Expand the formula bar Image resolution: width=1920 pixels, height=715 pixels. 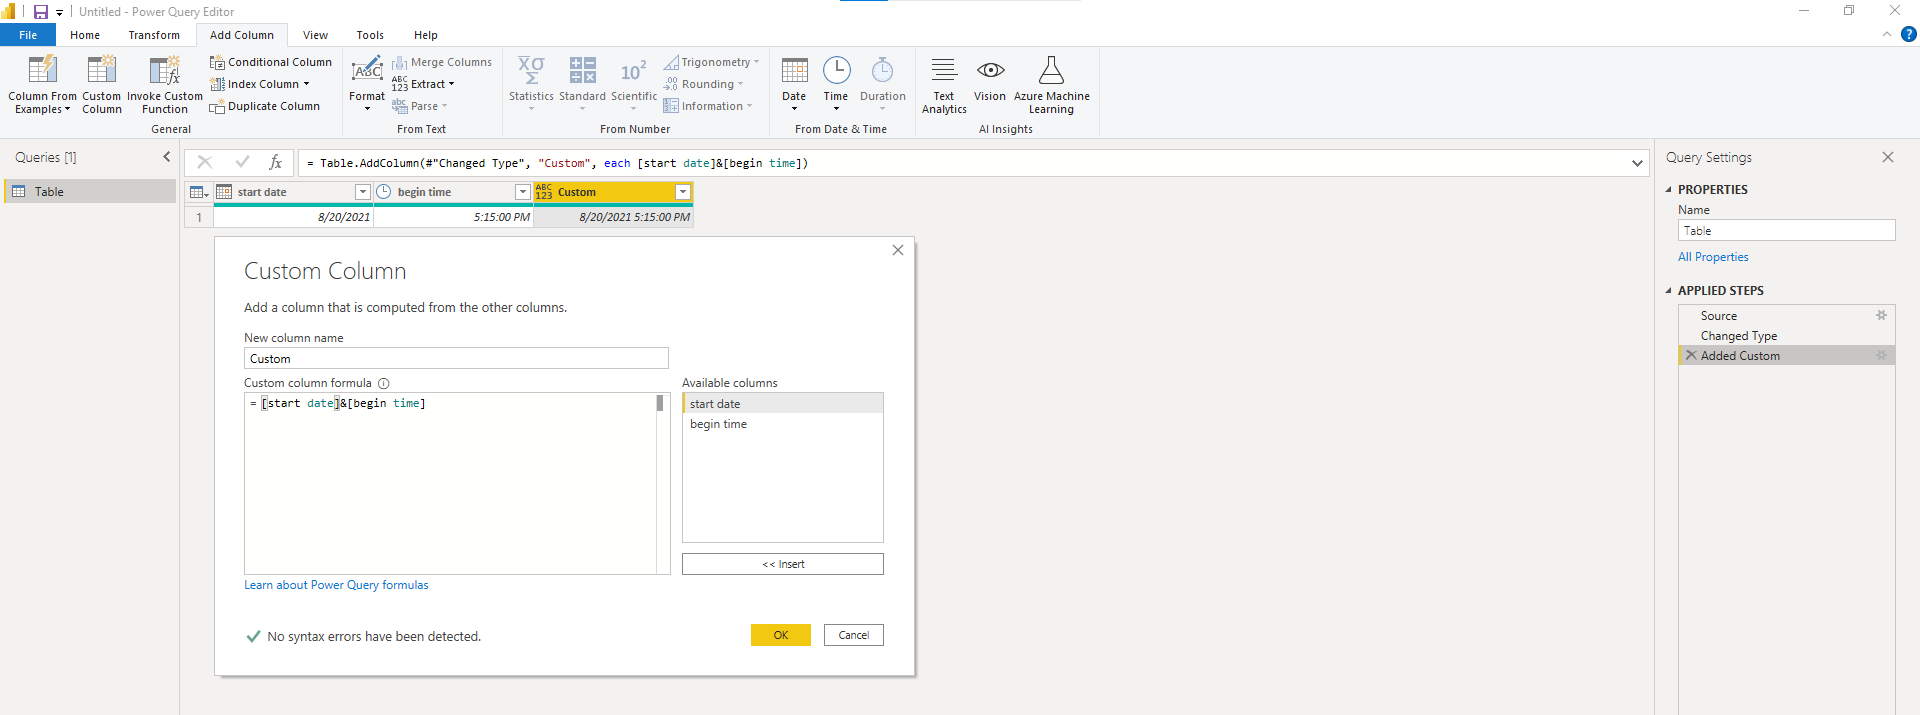pos(1637,163)
